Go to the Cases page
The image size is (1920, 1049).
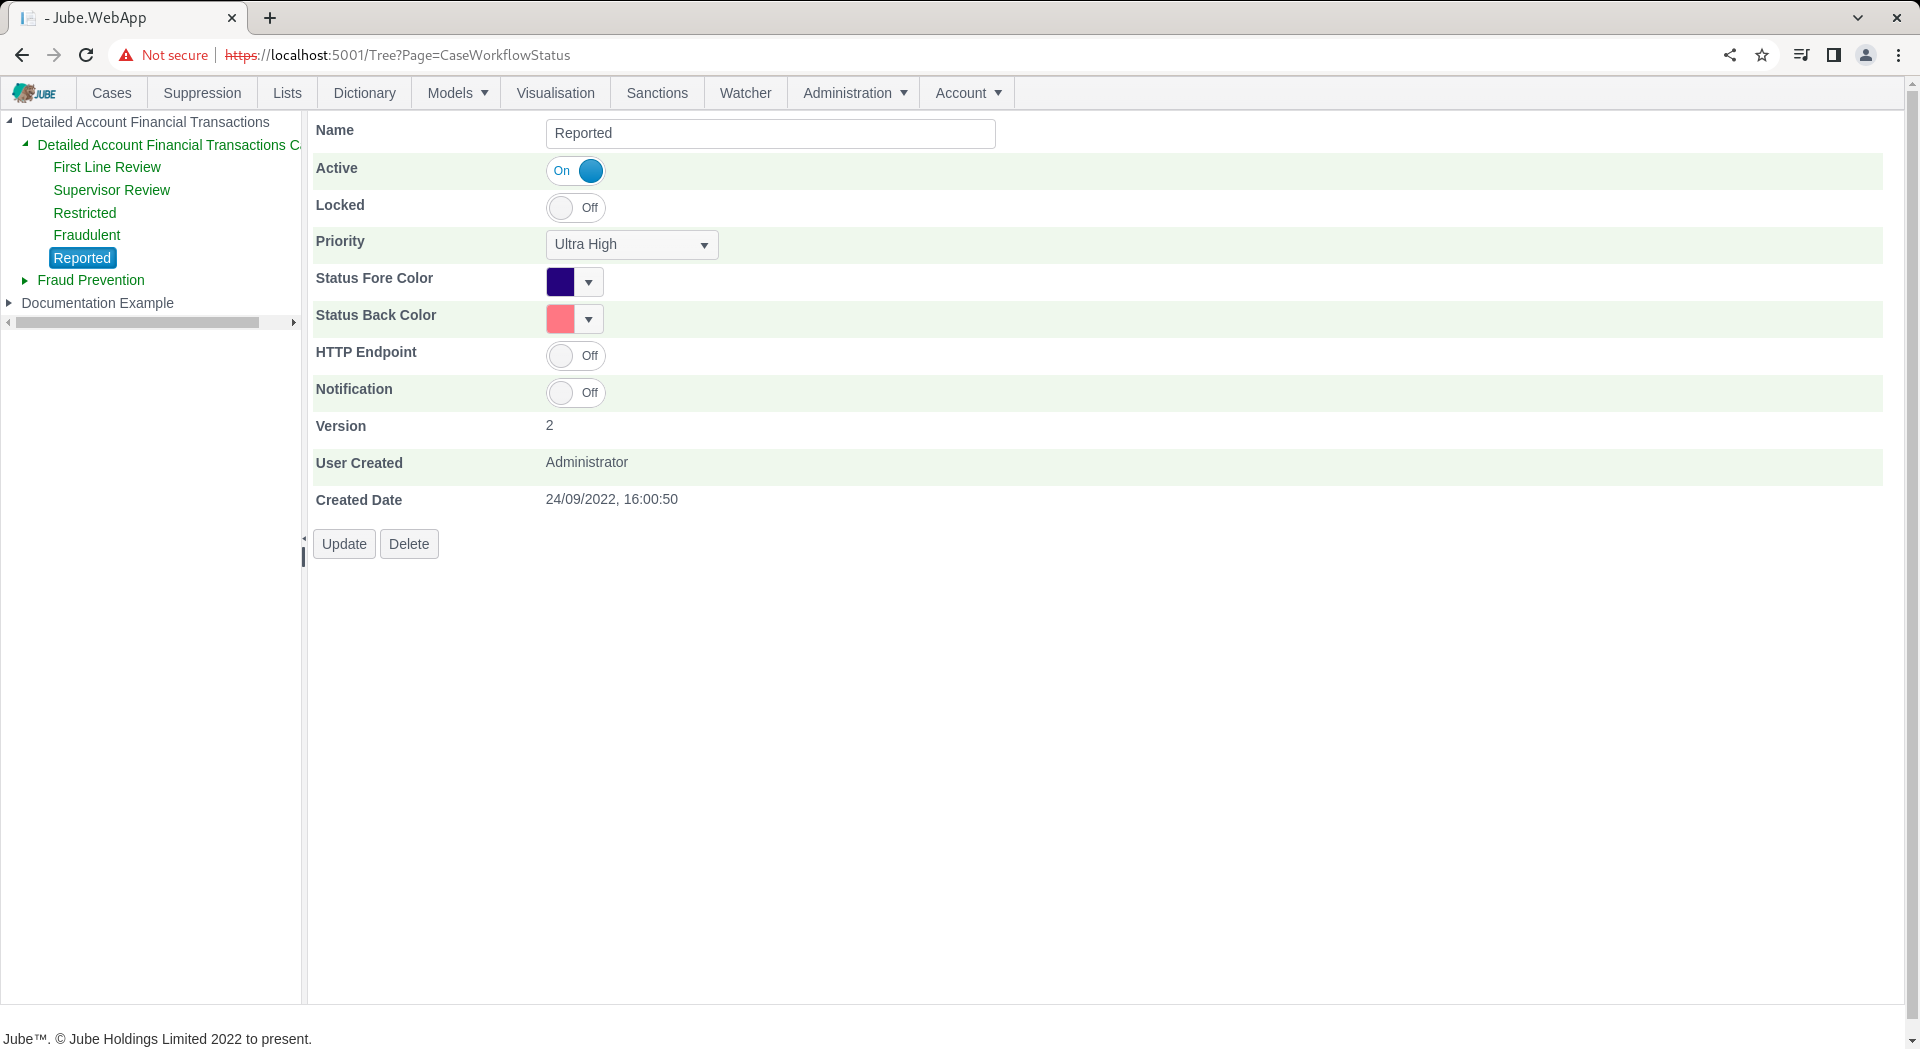[112, 93]
